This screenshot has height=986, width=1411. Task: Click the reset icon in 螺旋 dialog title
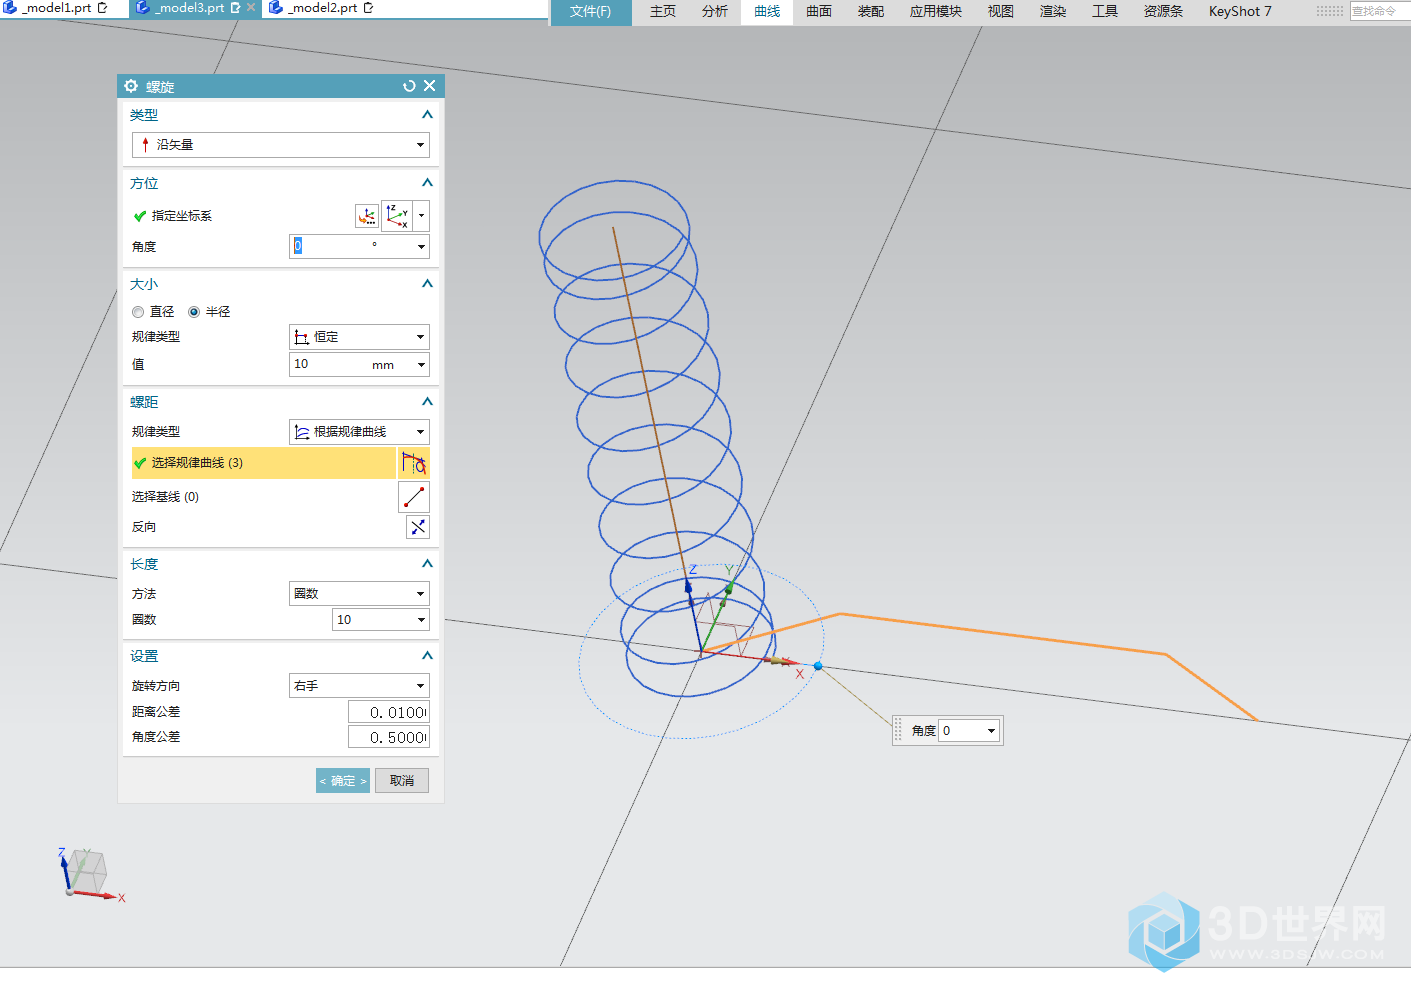coord(409,87)
